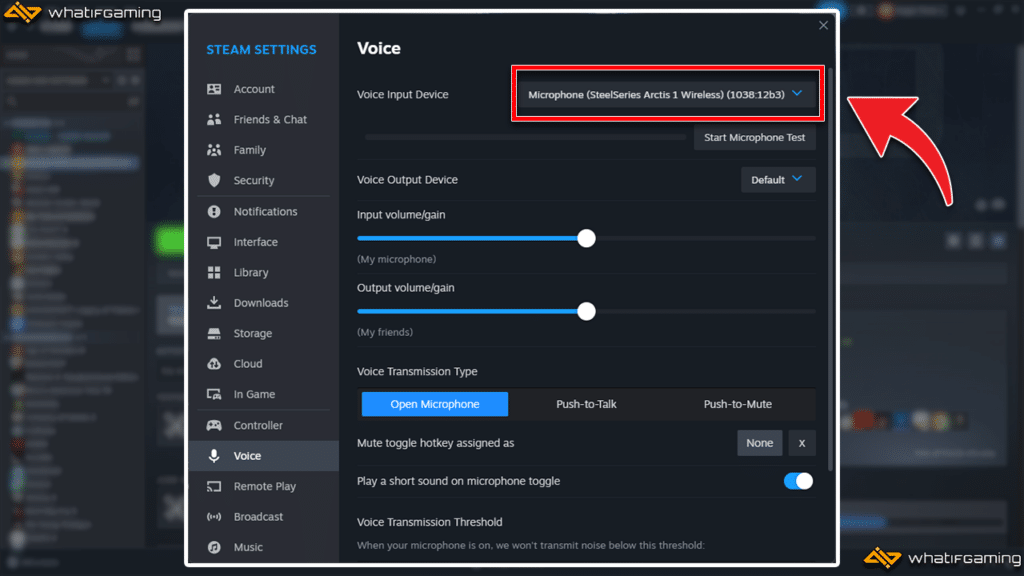Switch to Security settings
This screenshot has width=1024, height=576.
click(x=264, y=180)
